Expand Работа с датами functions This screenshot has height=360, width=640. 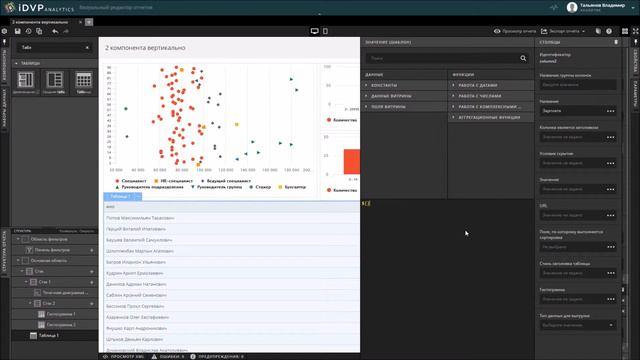[x=491, y=85]
